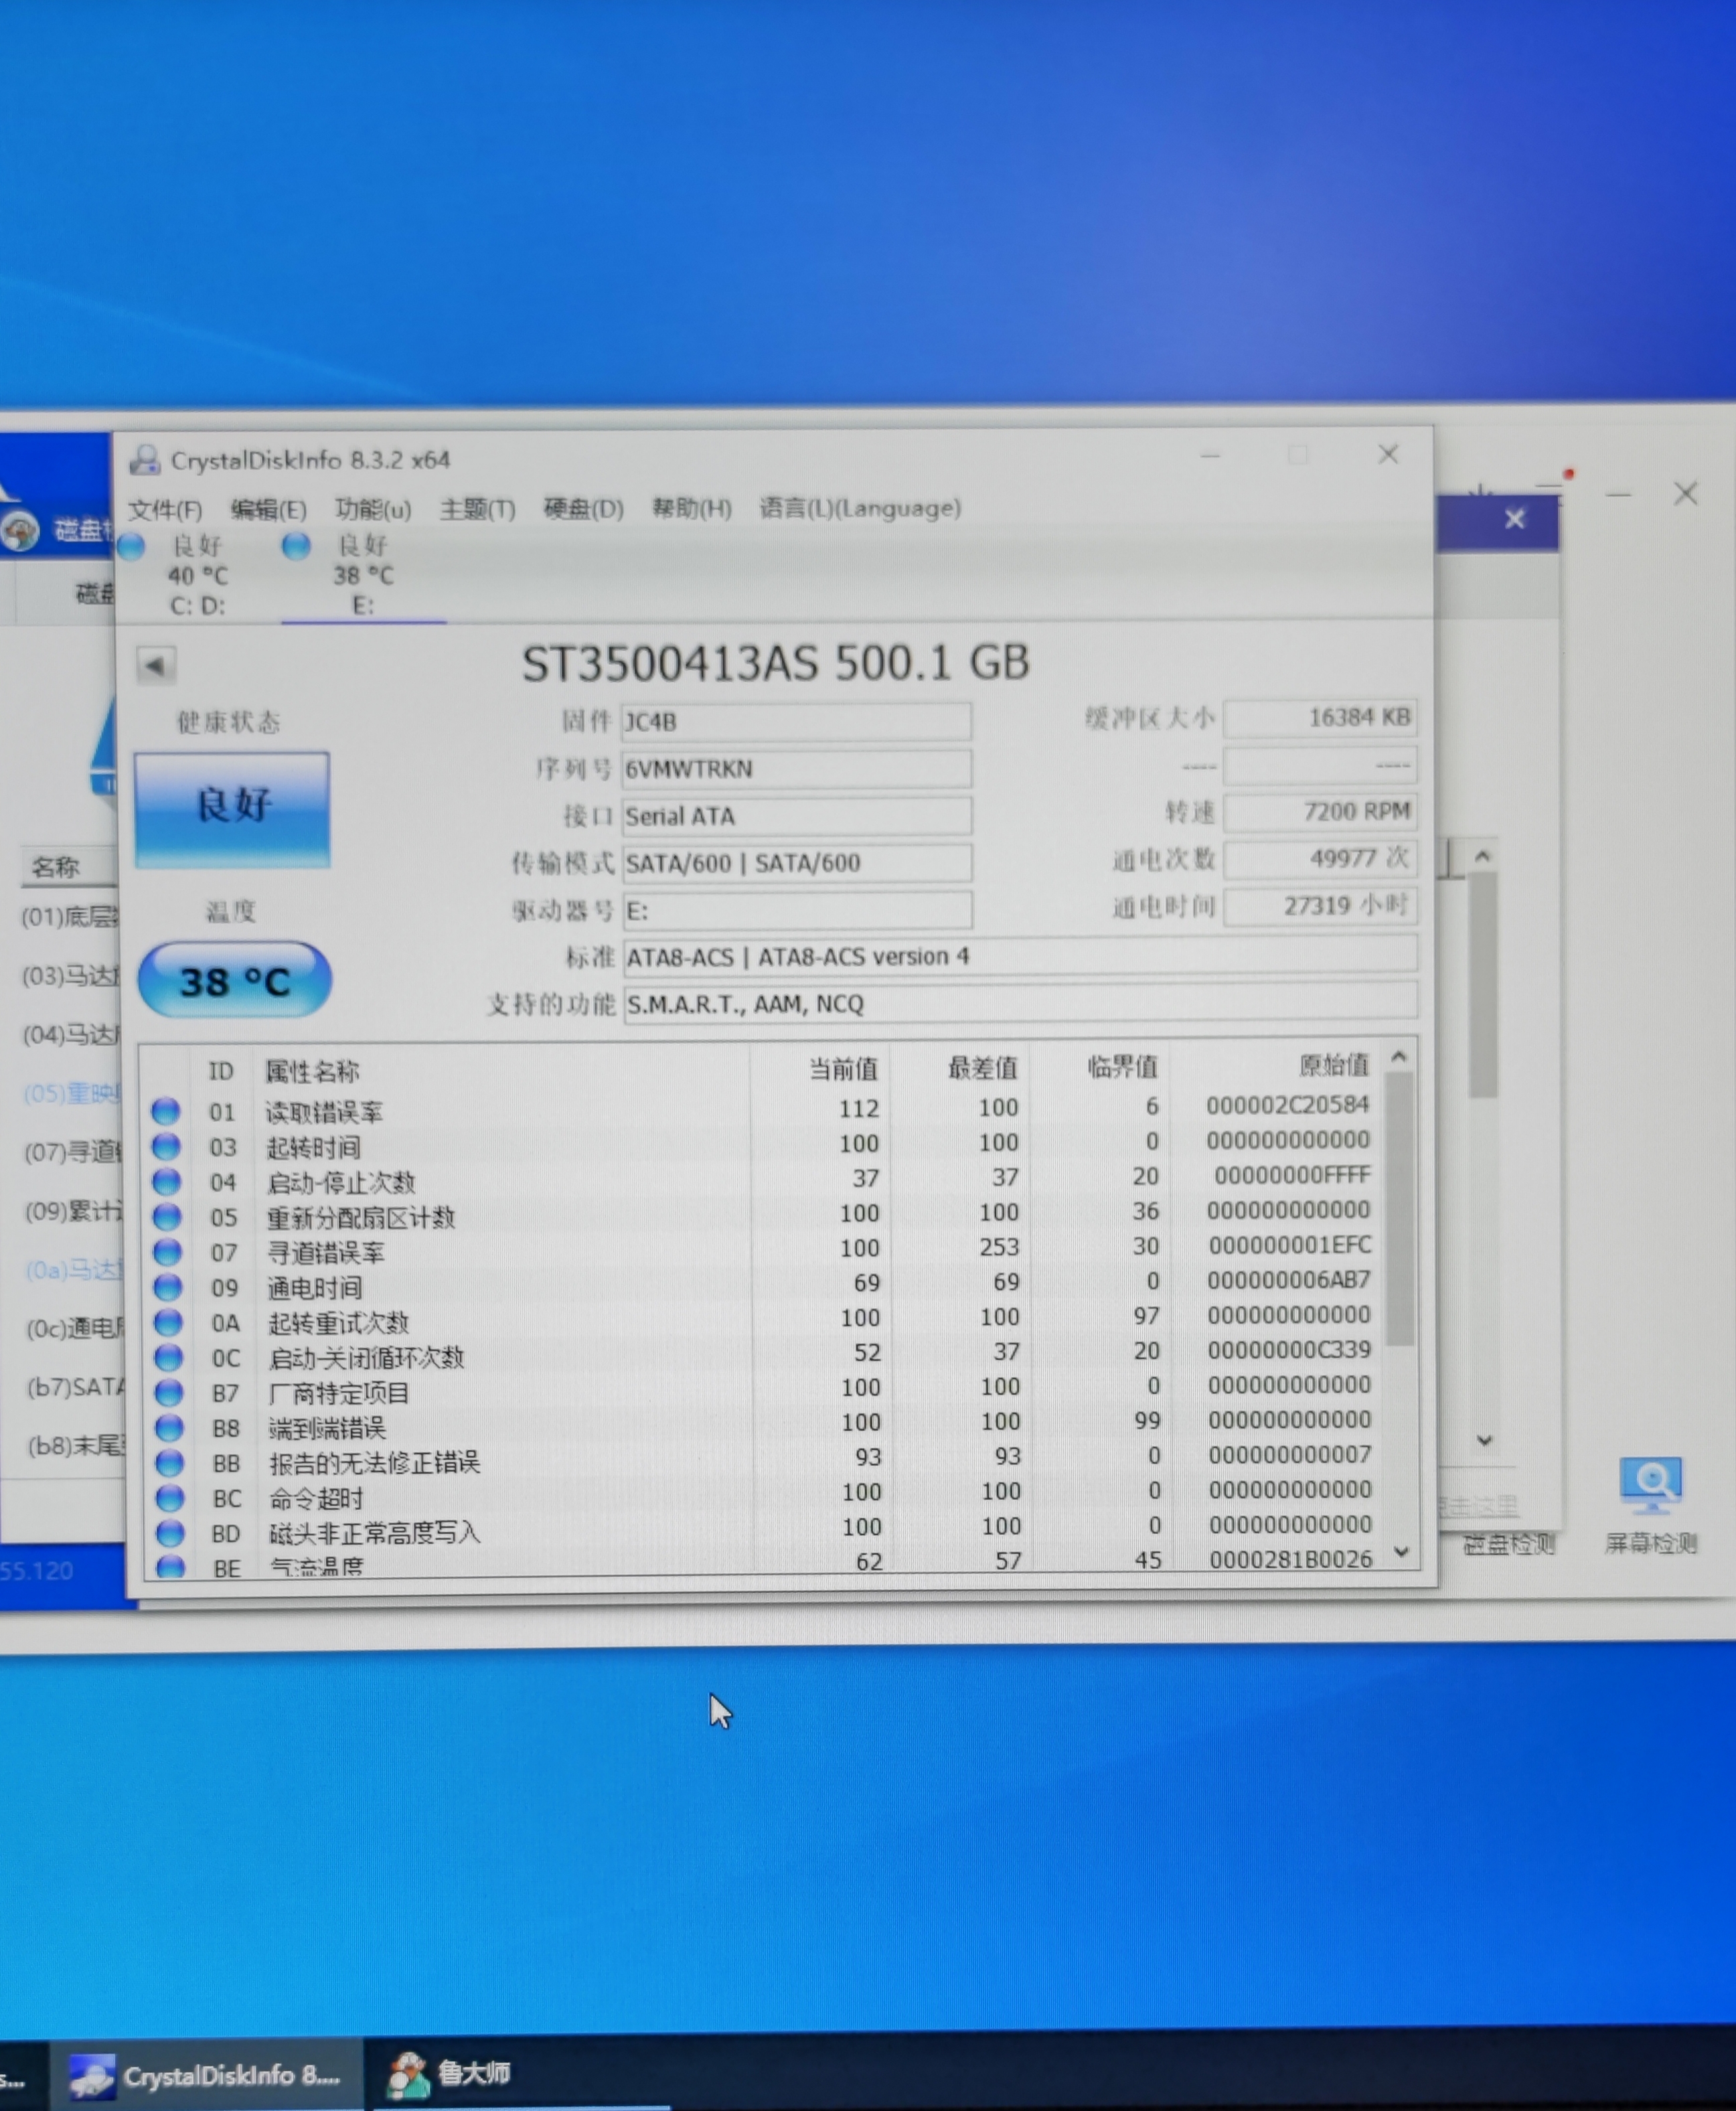Screen dimensions: 1736x2111
Task: Open the 语言(L)(Language) menu
Action: pos(859,507)
